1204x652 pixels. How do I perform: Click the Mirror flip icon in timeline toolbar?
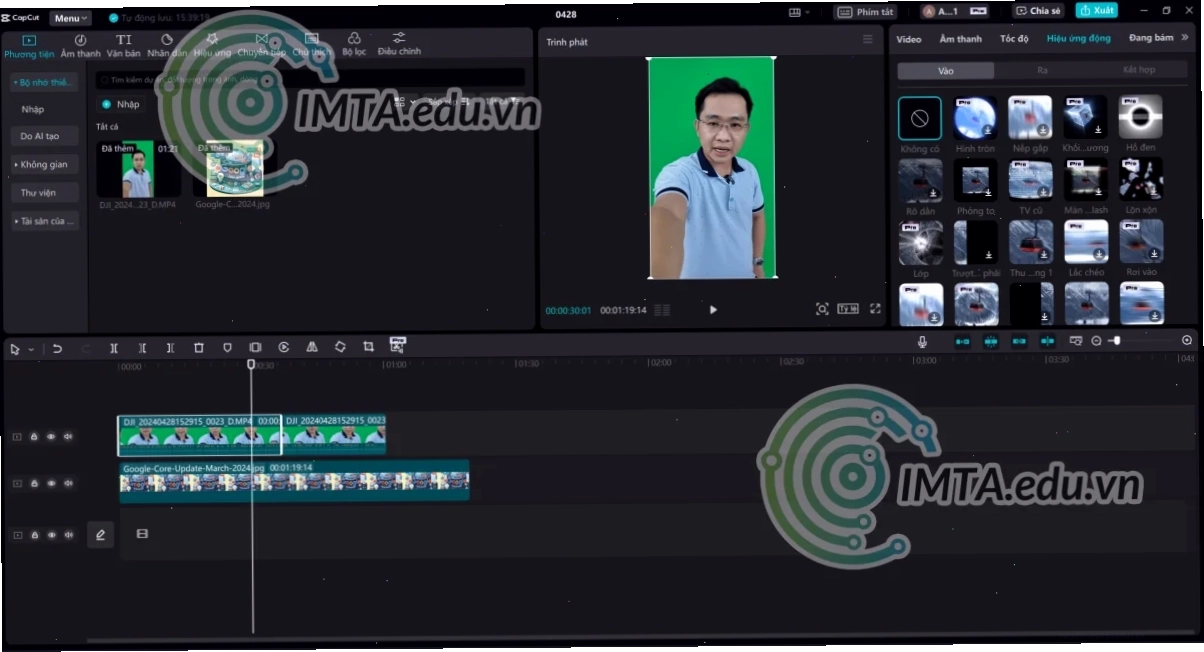(312, 347)
